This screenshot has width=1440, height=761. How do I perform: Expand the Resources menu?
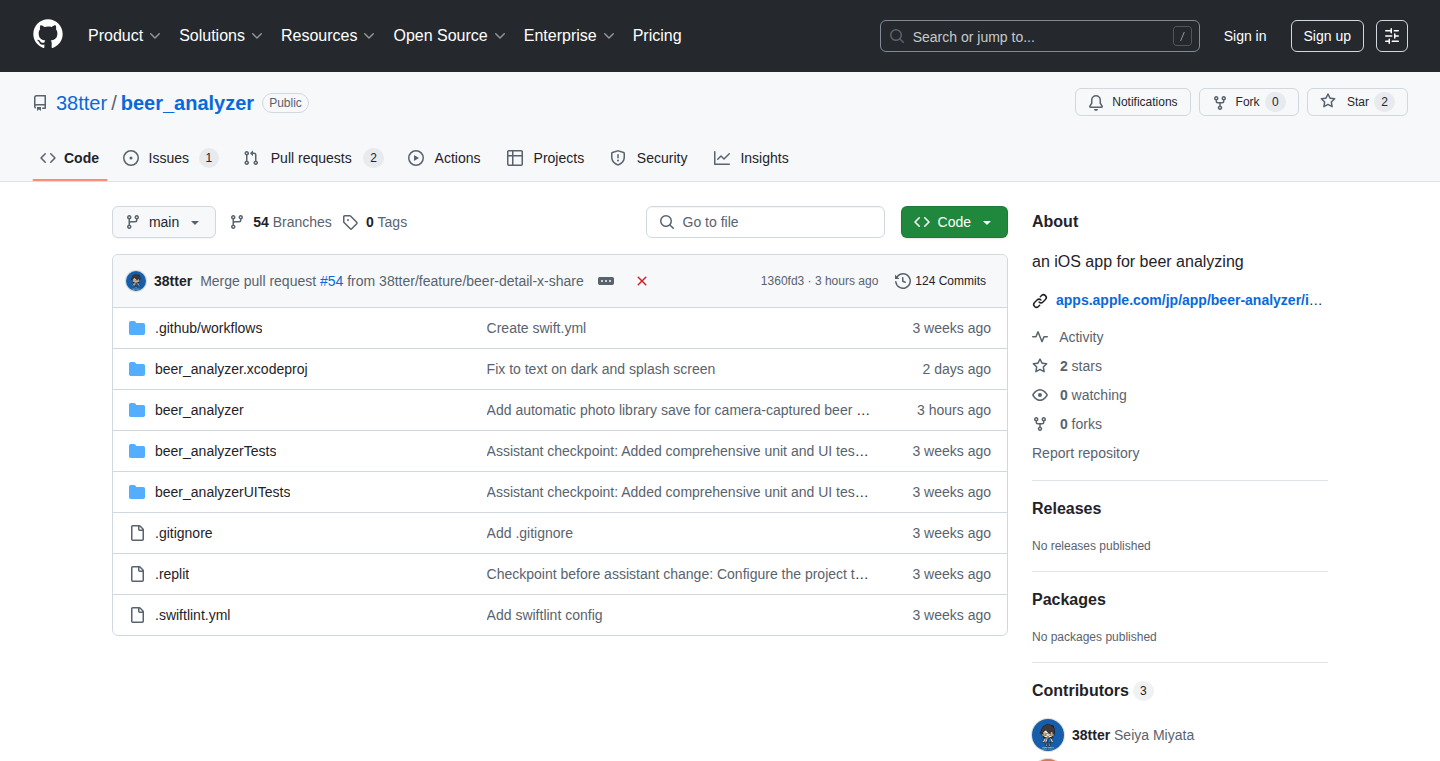pyautogui.click(x=328, y=36)
